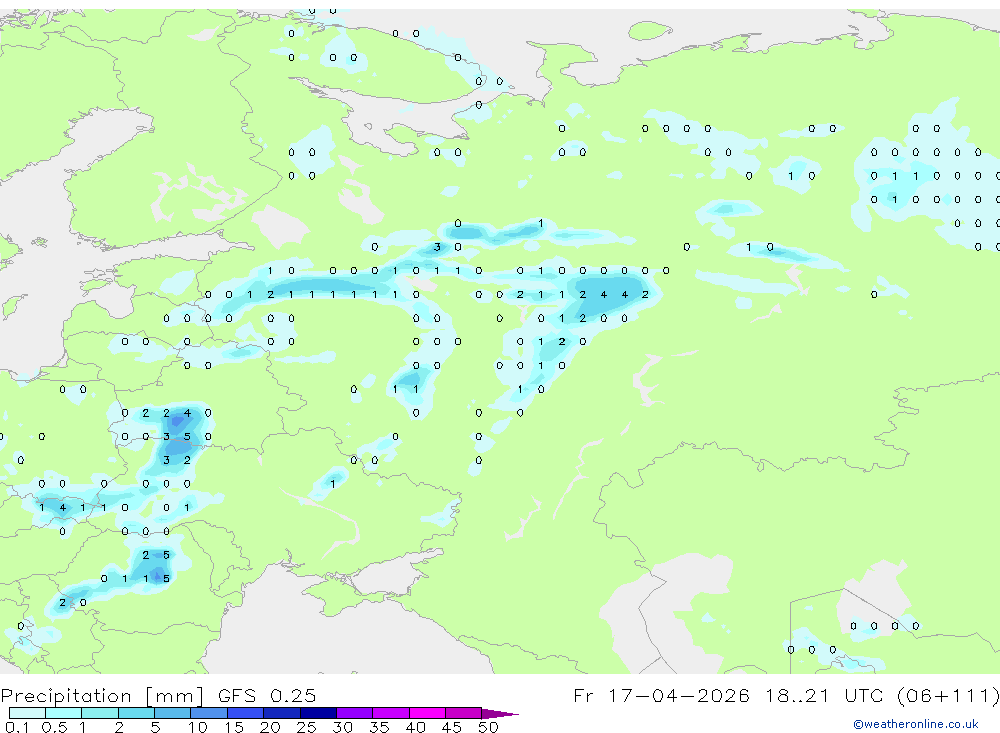This screenshot has height=733, width=1000.
Task: Click the legend label '15'
Action: [234, 727]
